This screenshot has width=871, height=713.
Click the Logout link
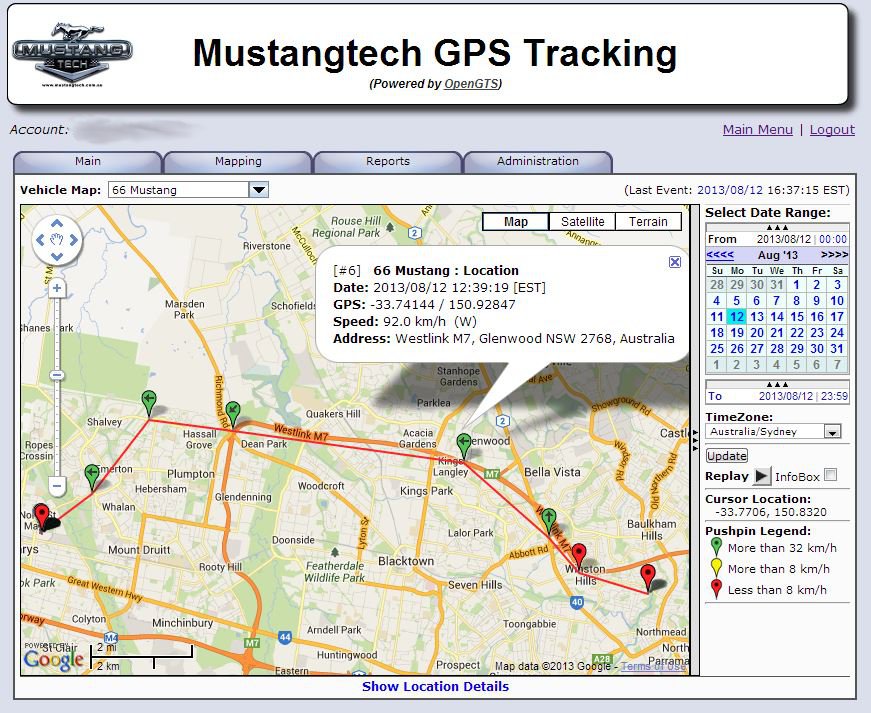832,129
